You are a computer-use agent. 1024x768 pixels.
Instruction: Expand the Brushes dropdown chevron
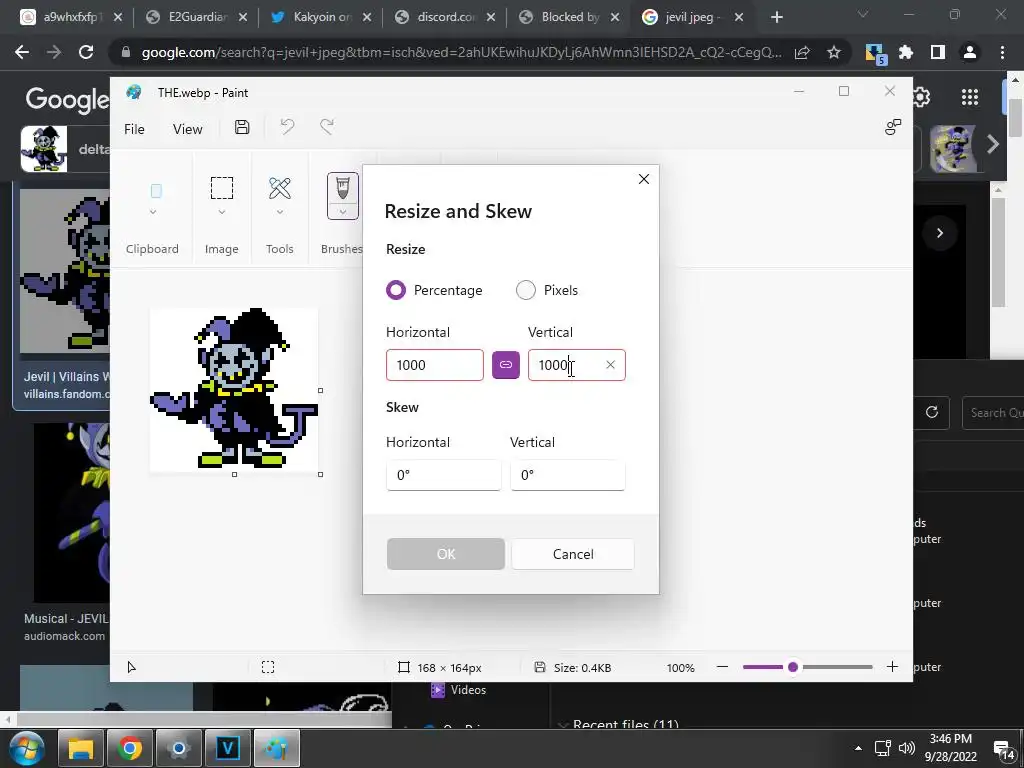pos(343,212)
